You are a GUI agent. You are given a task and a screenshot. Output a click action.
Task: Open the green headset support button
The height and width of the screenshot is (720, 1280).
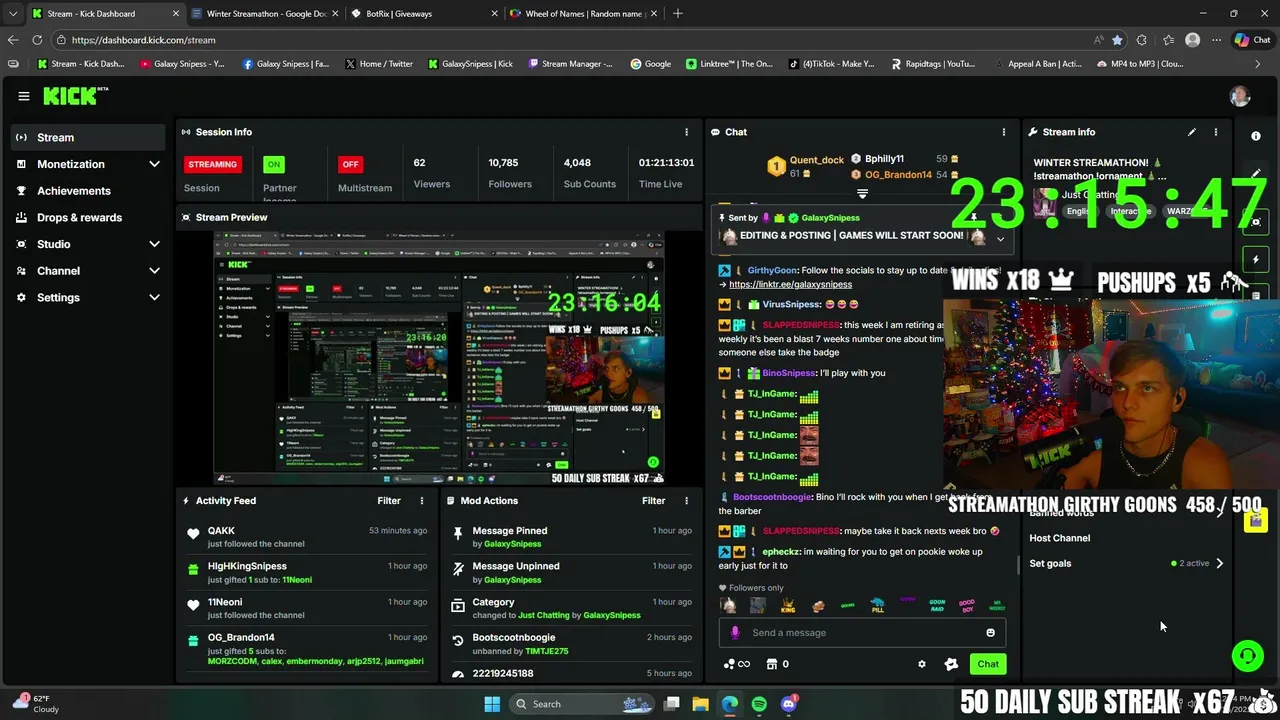click(1247, 656)
